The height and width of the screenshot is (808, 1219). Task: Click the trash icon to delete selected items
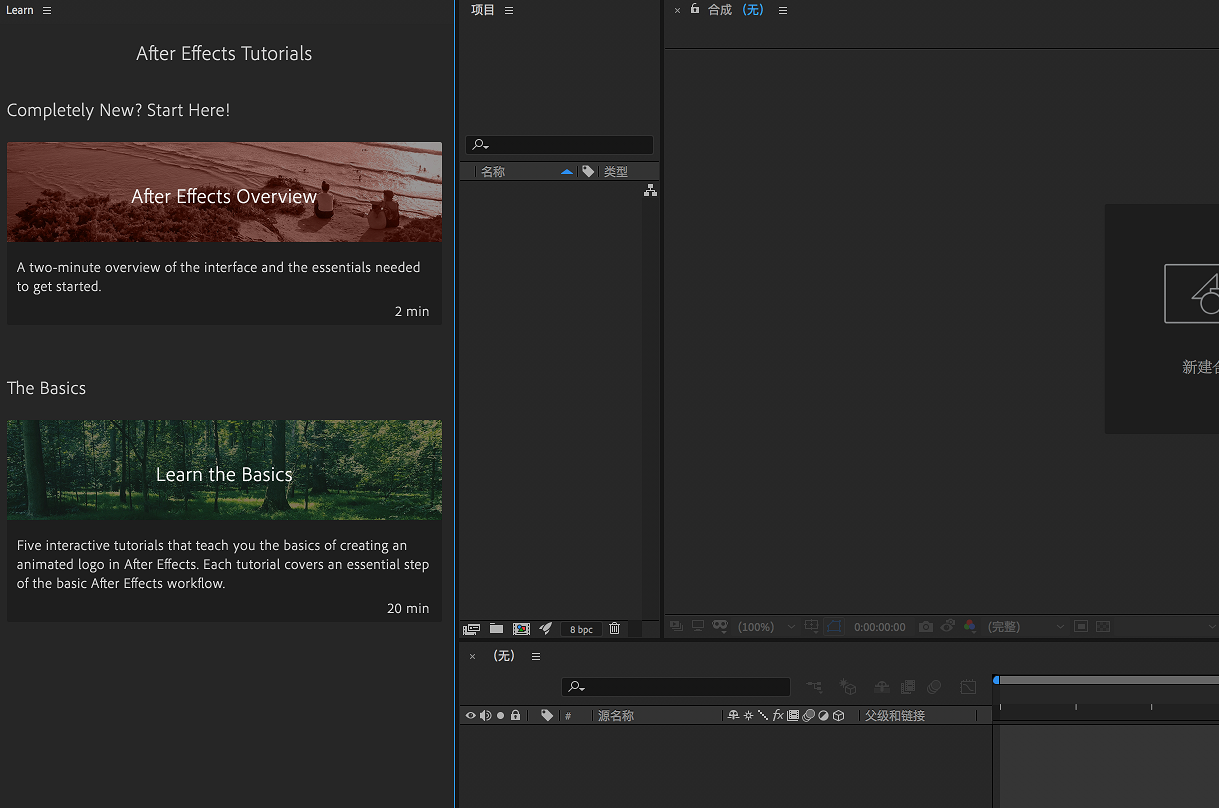(x=614, y=629)
